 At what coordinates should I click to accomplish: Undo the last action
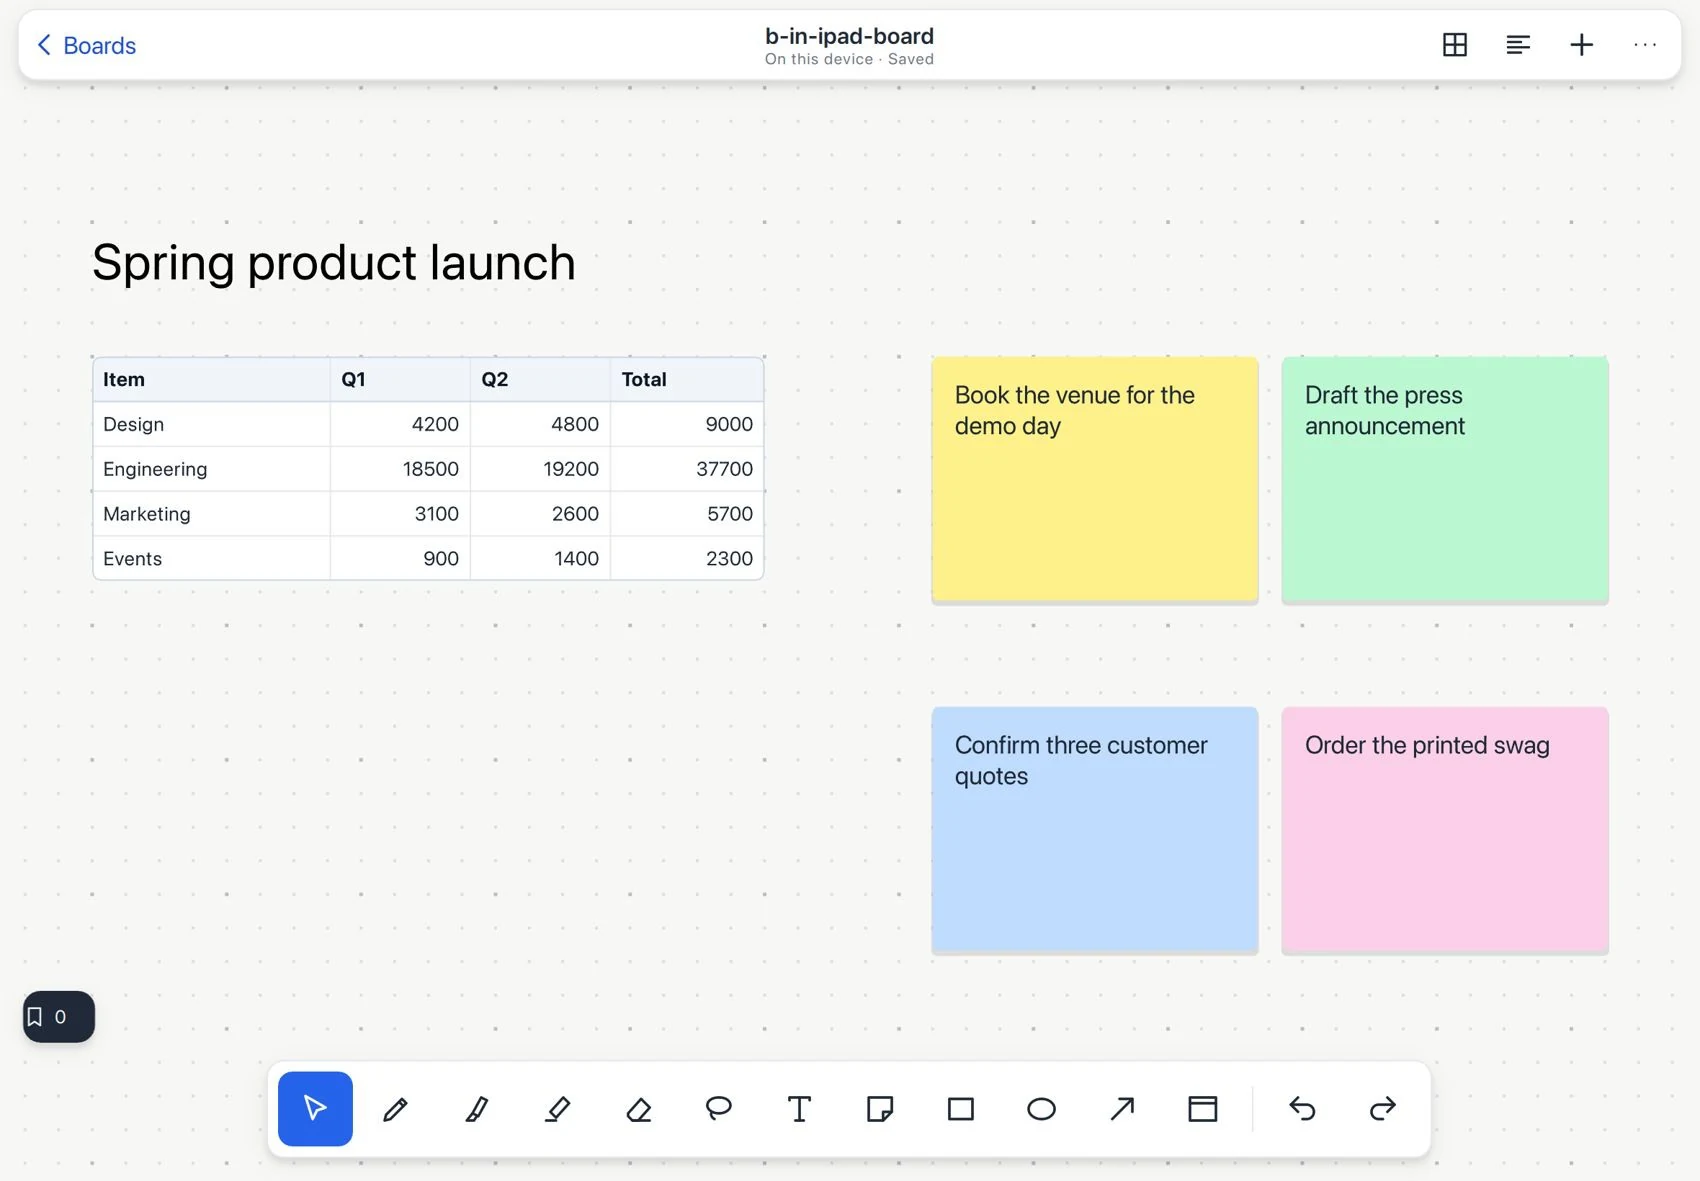pos(1302,1108)
